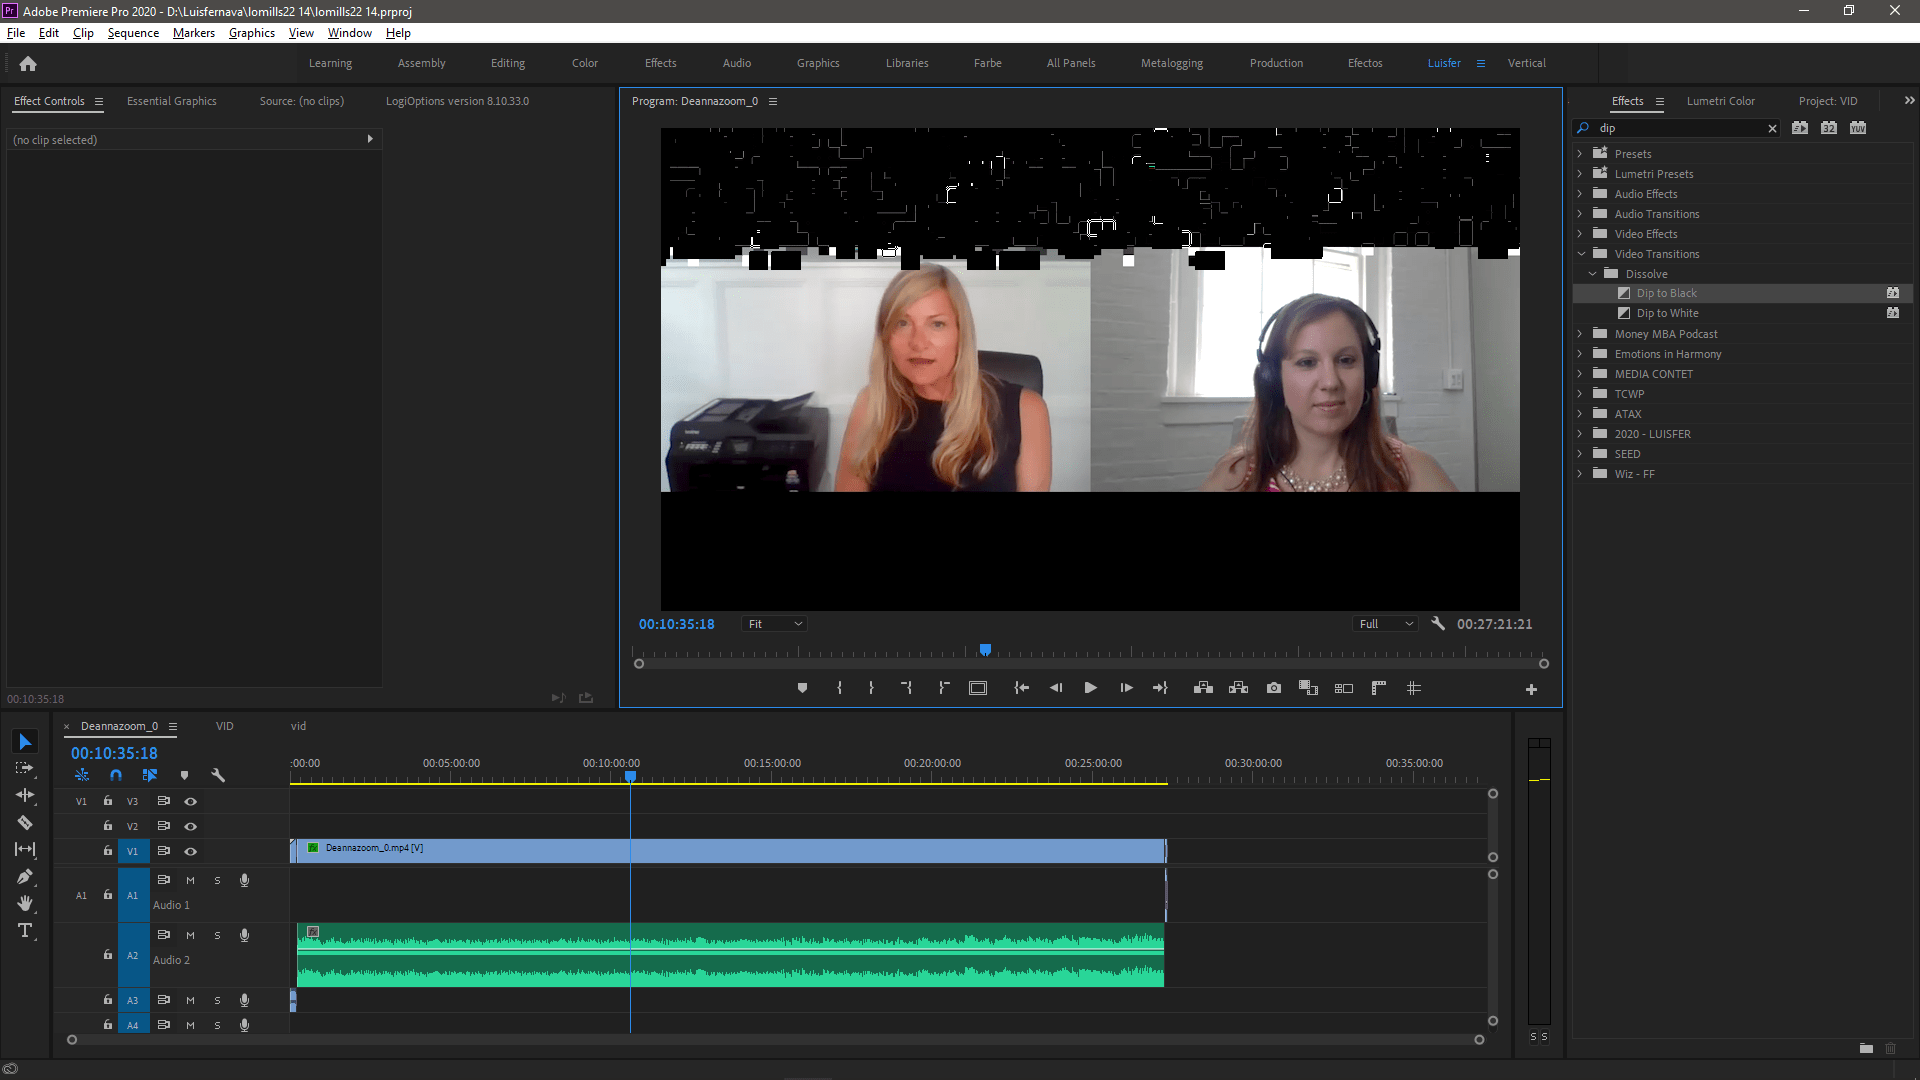Select the Pen tool in the timeline toolbar
The height and width of the screenshot is (1080, 1920).
(x=25, y=877)
